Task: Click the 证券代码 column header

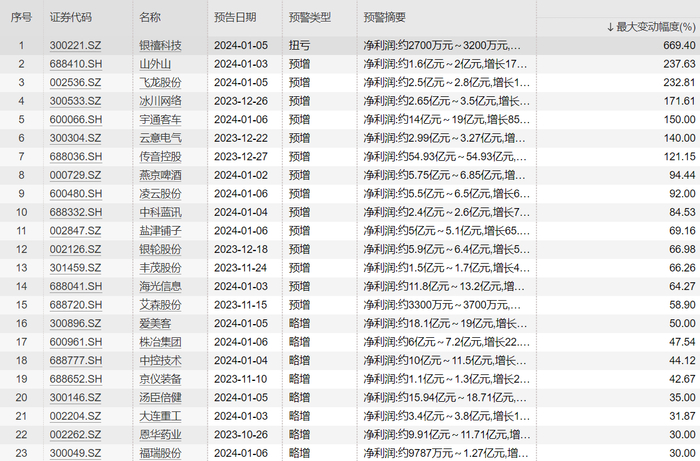Action: (x=71, y=17)
